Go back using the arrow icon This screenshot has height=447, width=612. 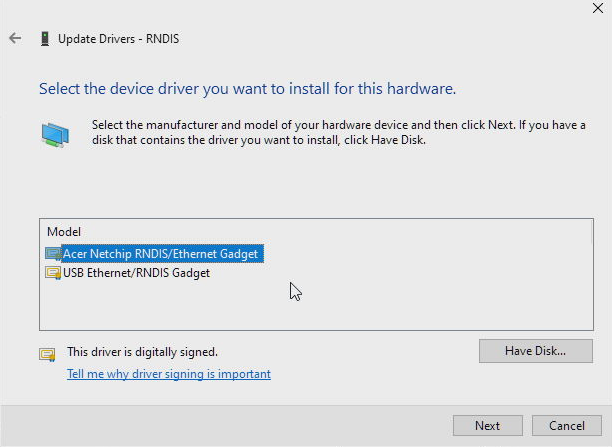[x=15, y=38]
